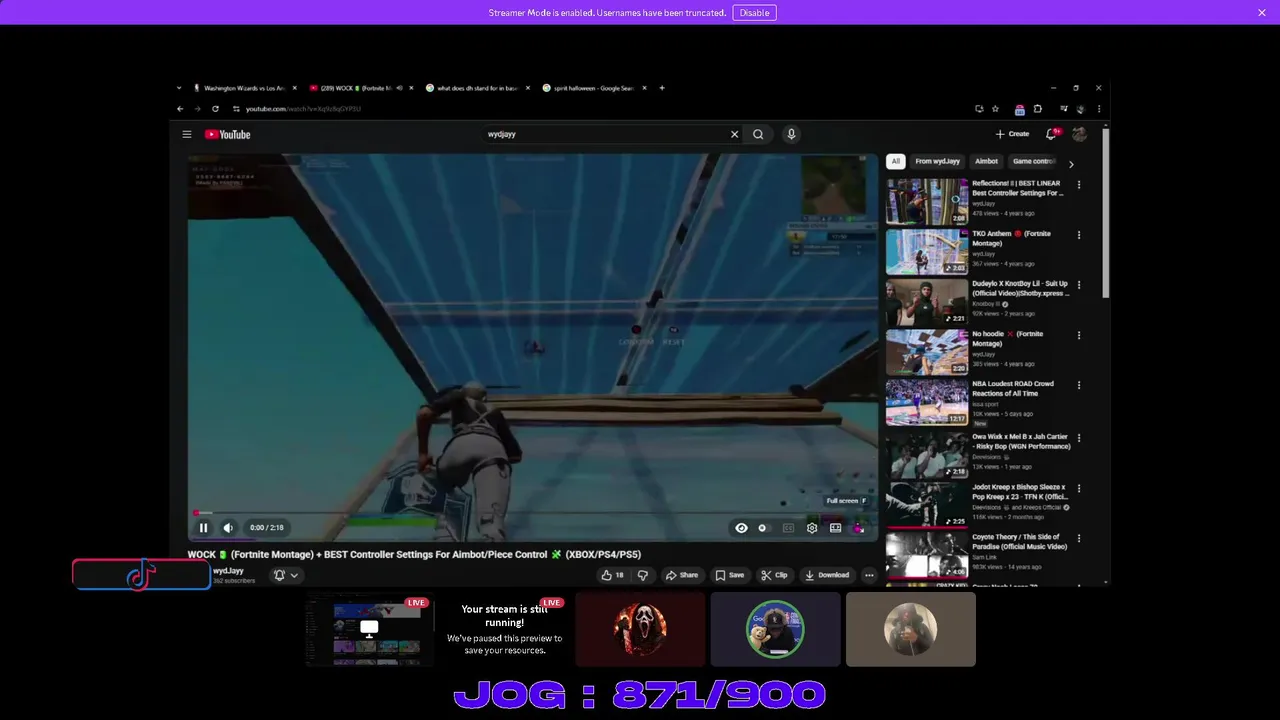Open options menu for No hoodie video

[1078, 335]
